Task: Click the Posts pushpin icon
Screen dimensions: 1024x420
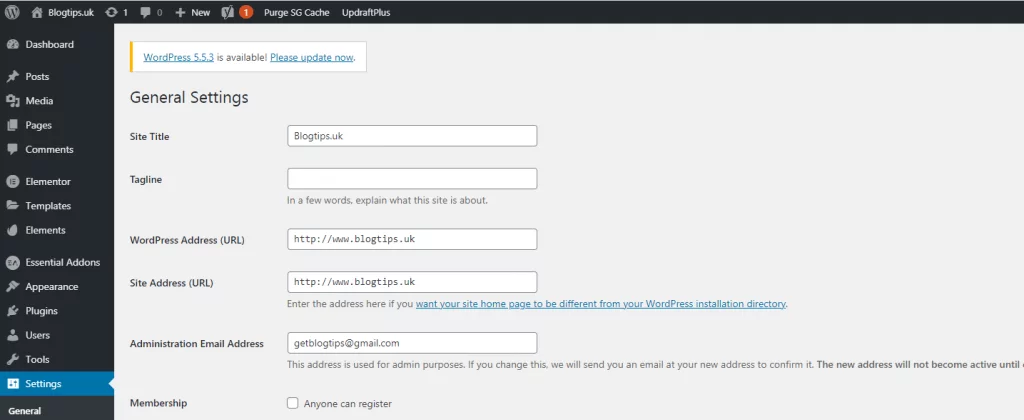Action: point(12,76)
